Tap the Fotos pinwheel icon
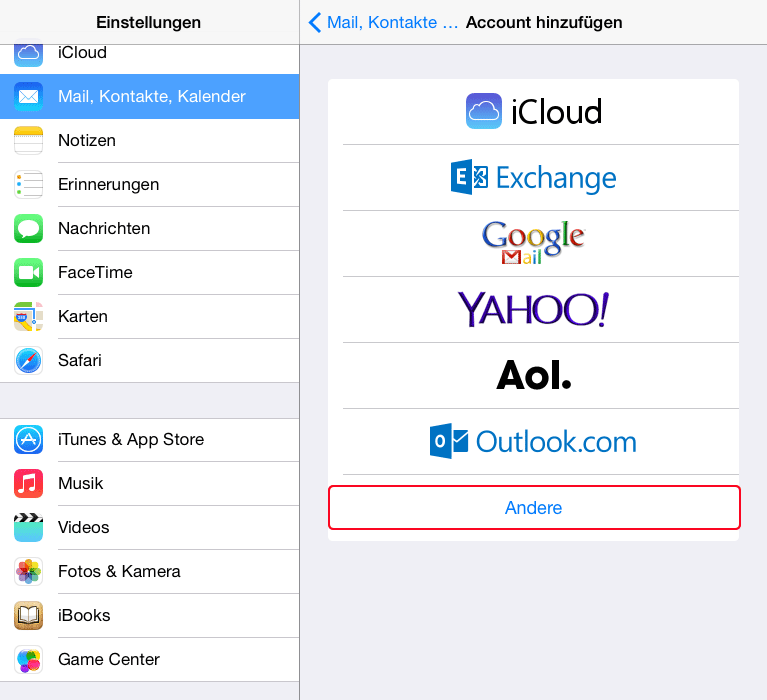This screenshot has width=767, height=700. 28,571
